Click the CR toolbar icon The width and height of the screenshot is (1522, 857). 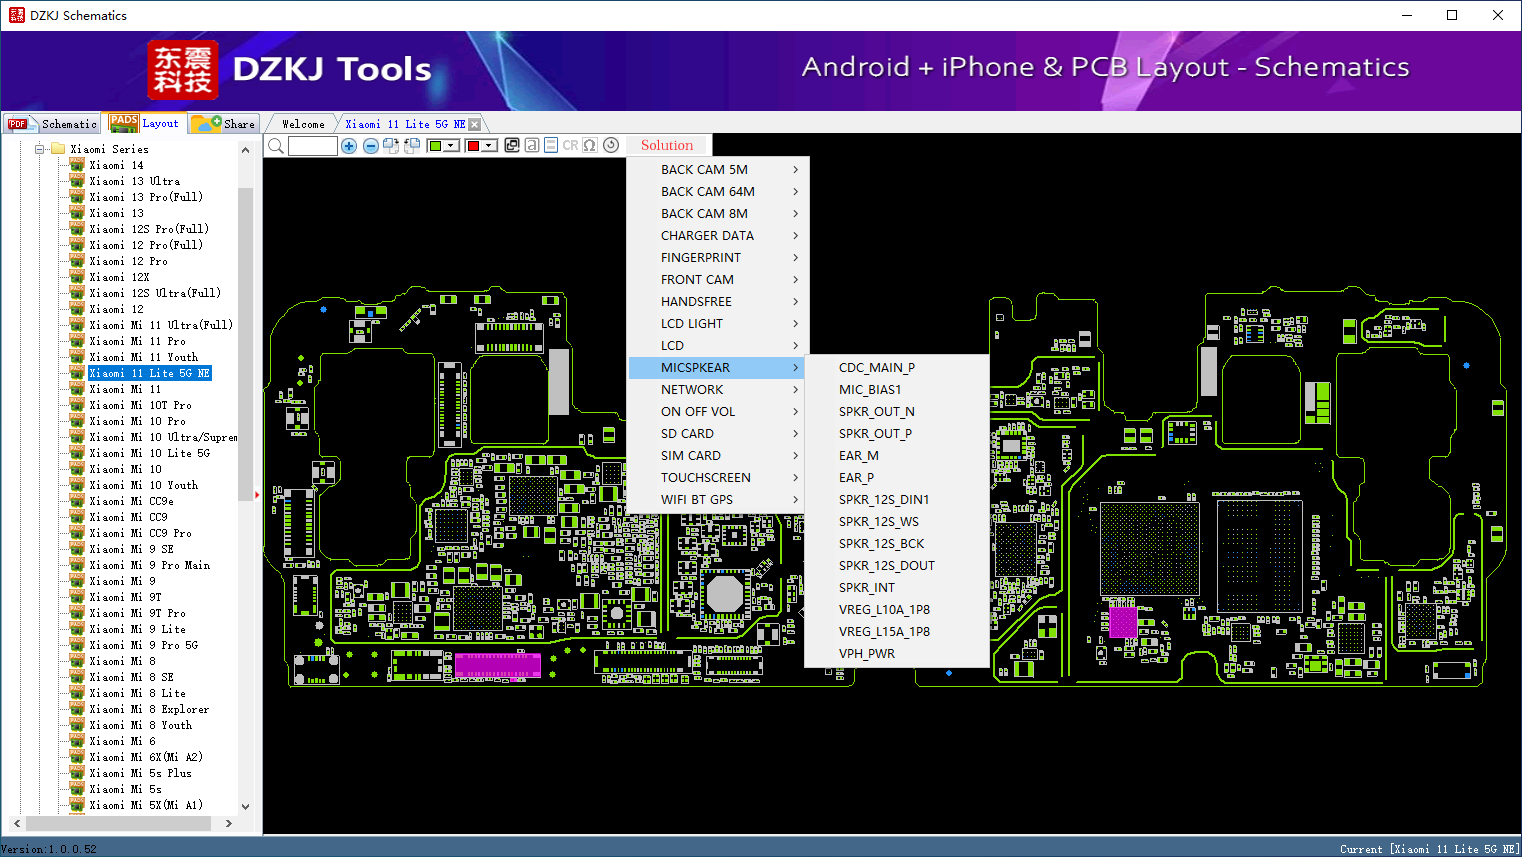point(570,145)
